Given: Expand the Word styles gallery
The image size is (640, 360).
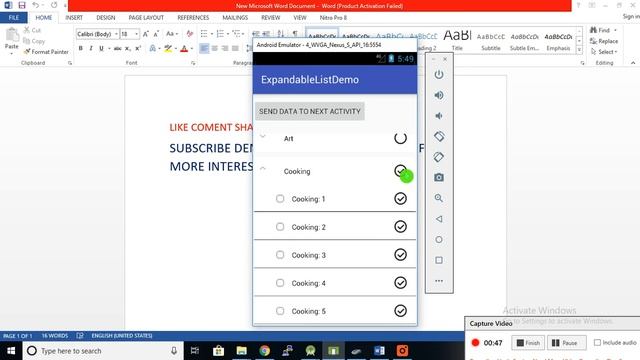Looking at the screenshot, I should coord(579,50).
